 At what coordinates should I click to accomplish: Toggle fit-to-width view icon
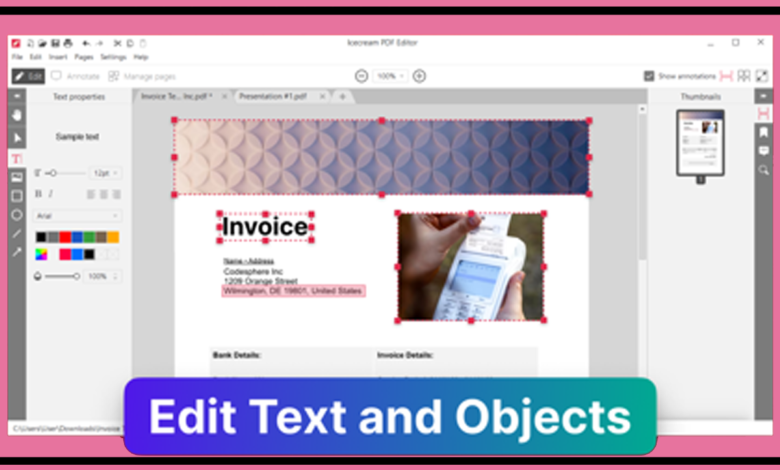tap(726, 76)
